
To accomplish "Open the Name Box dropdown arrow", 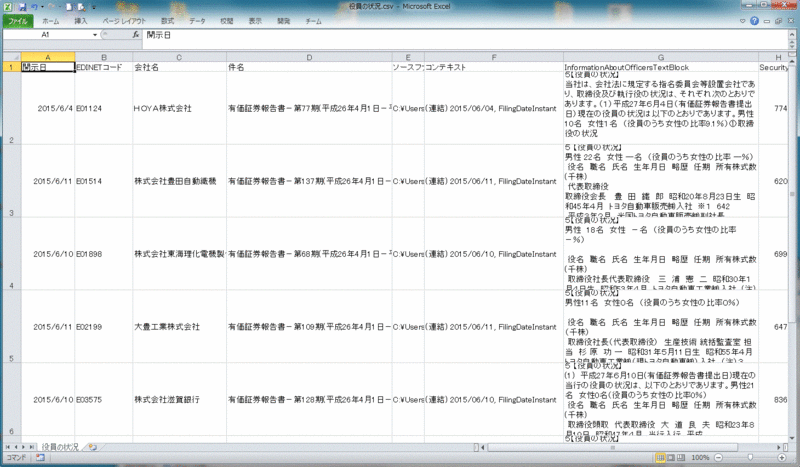I will (95, 35).
